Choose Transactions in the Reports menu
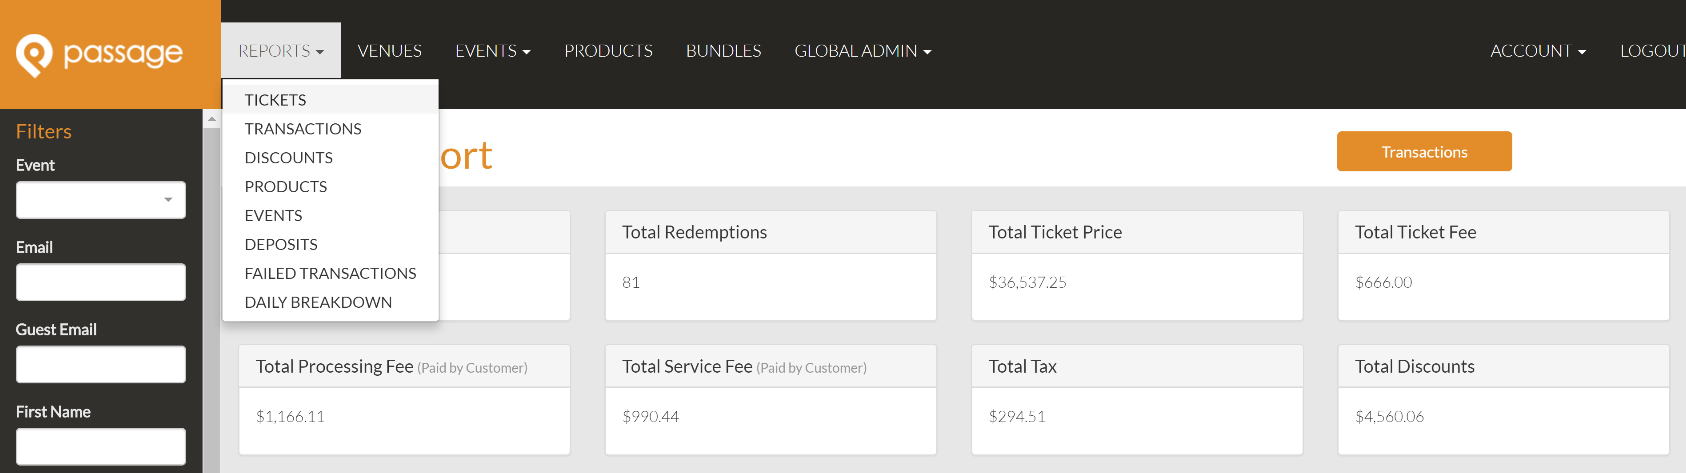 pos(330,129)
